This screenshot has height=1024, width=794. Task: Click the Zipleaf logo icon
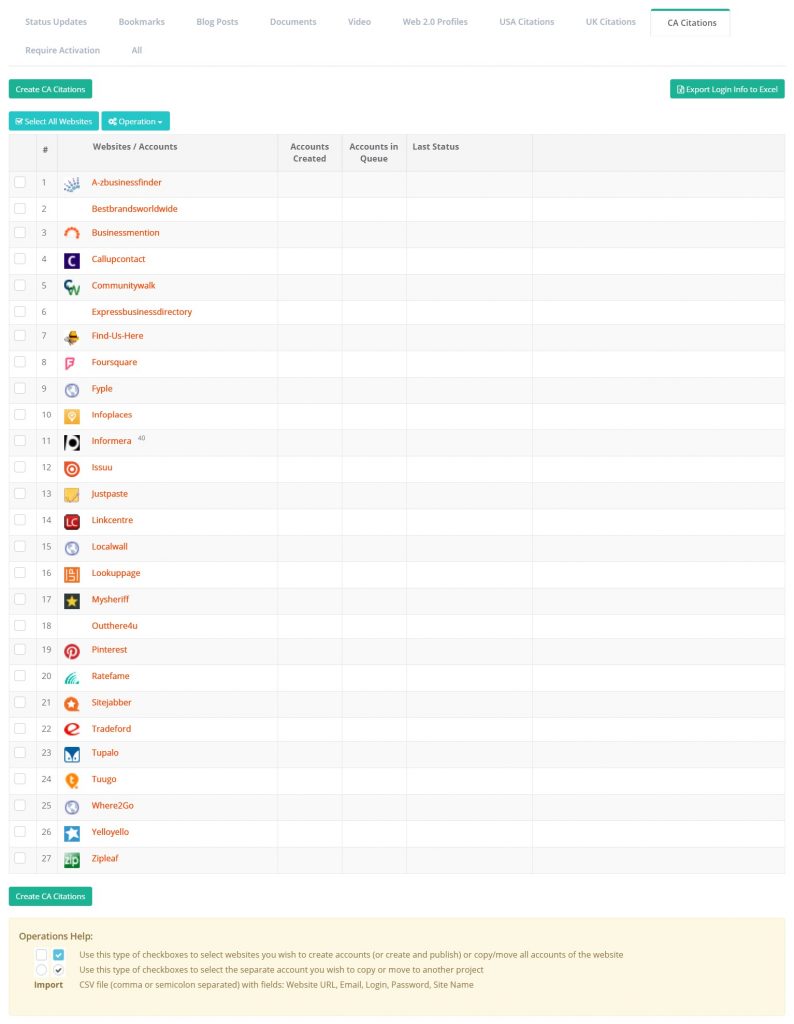coord(71,859)
